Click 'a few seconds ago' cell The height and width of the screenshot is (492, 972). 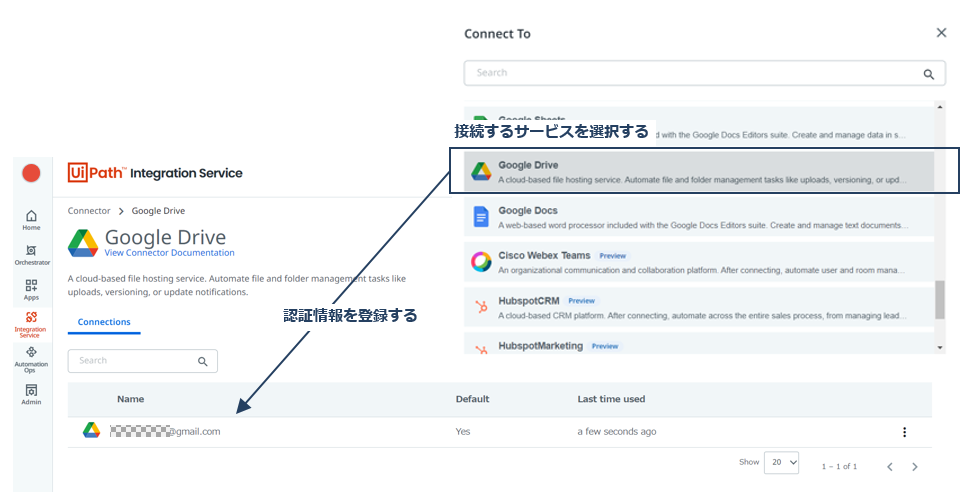pyautogui.click(x=617, y=431)
